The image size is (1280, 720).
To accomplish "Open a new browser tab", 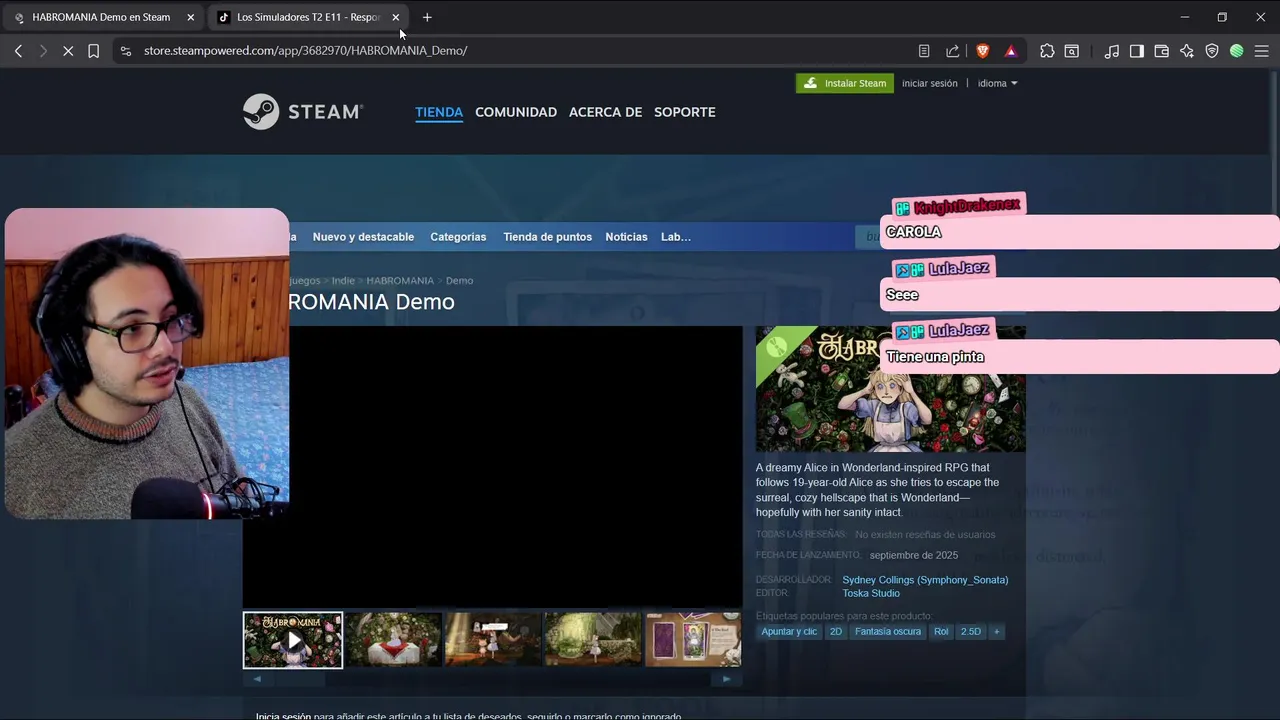I will (427, 17).
